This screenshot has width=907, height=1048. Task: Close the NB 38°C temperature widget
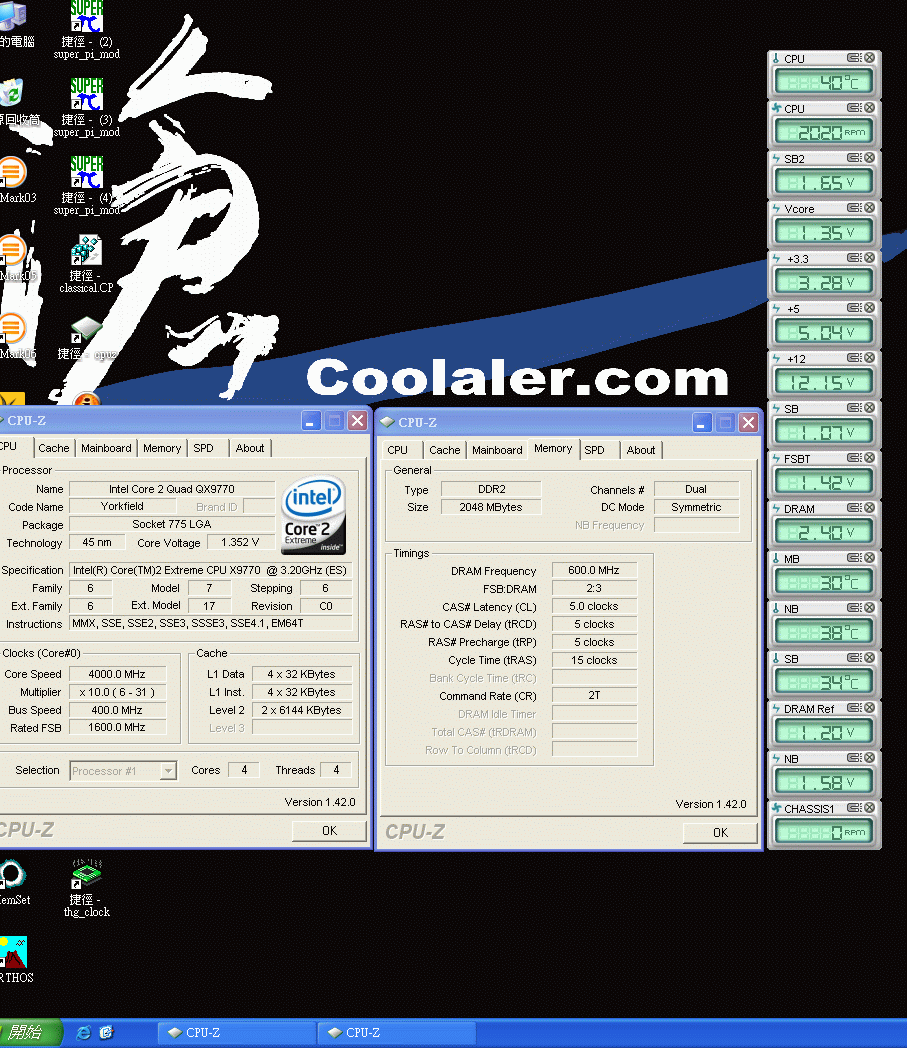[x=870, y=608]
